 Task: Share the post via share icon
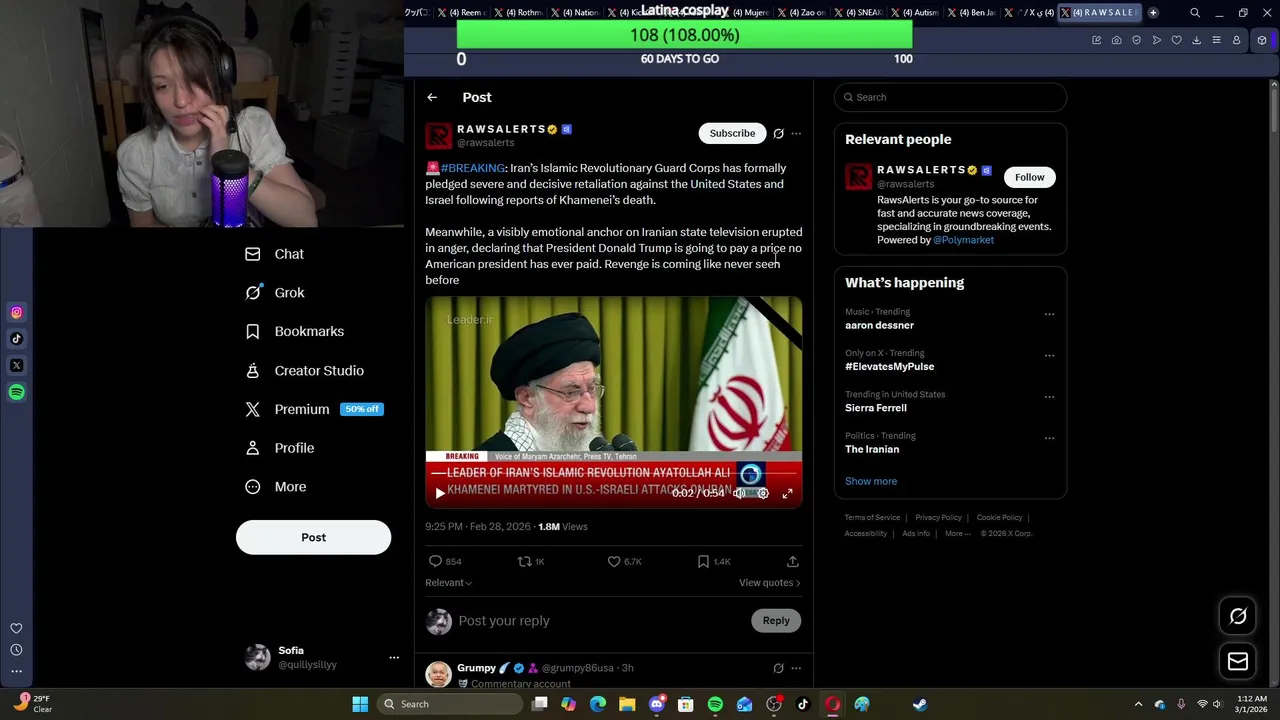792,561
